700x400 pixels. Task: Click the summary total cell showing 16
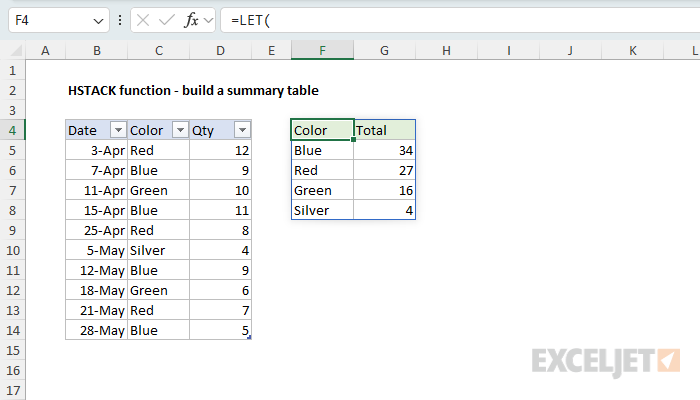(384, 191)
